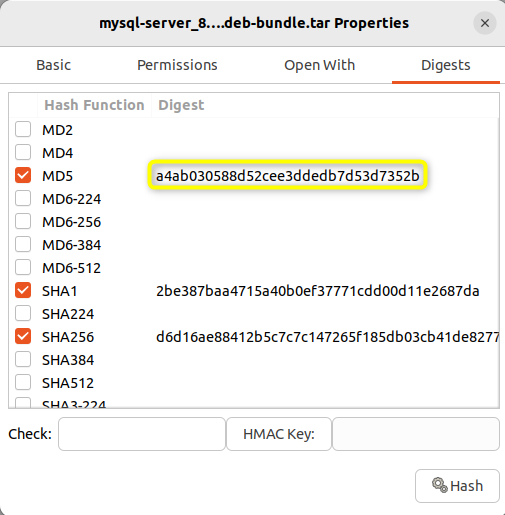
Task: Click the SHA224 row label
Action: coord(68,314)
